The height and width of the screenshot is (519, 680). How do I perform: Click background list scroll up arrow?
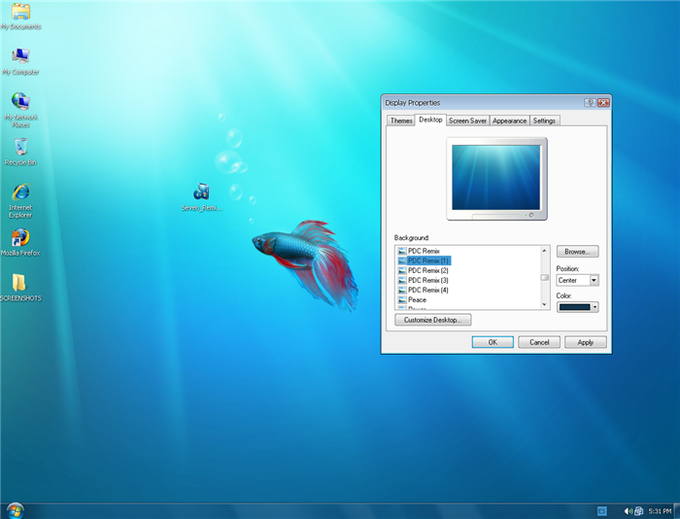click(x=545, y=251)
